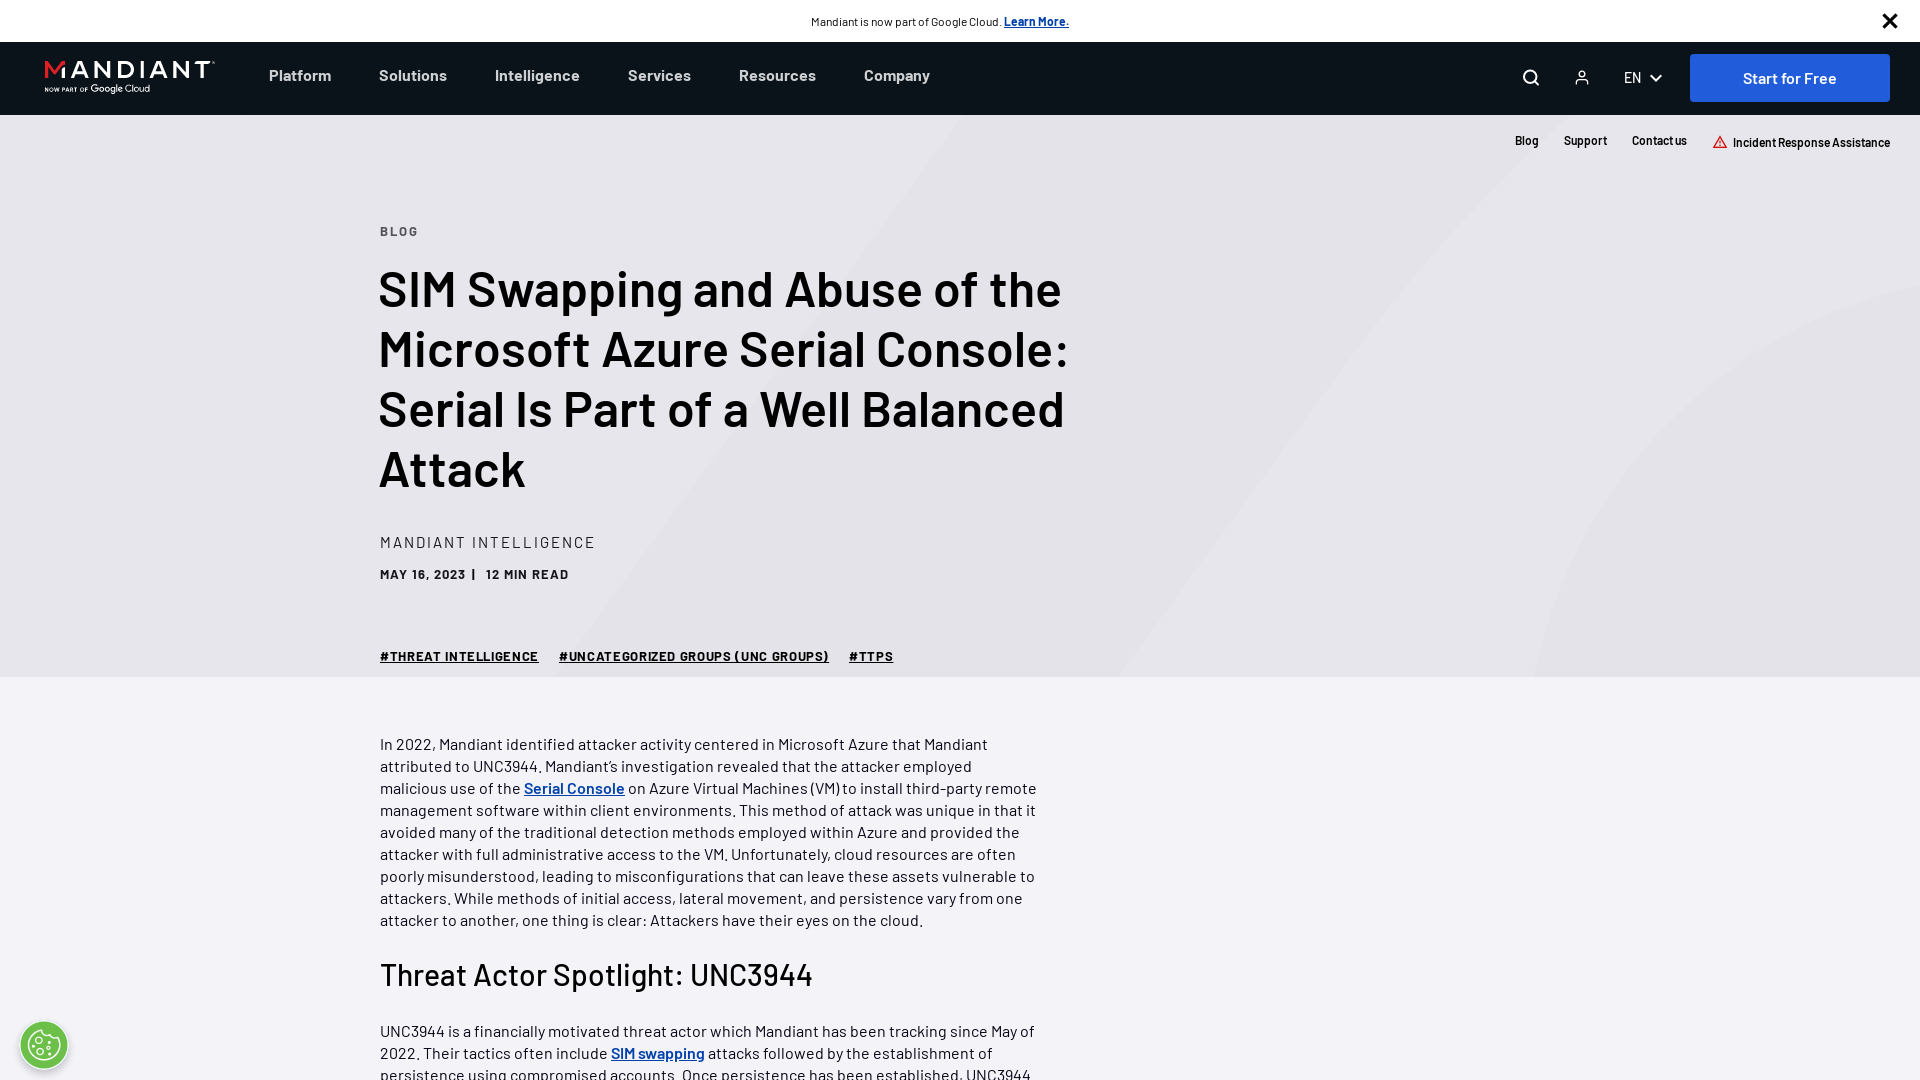Click the #TTPS tag filter
1920x1080 pixels.
coord(870,655)
